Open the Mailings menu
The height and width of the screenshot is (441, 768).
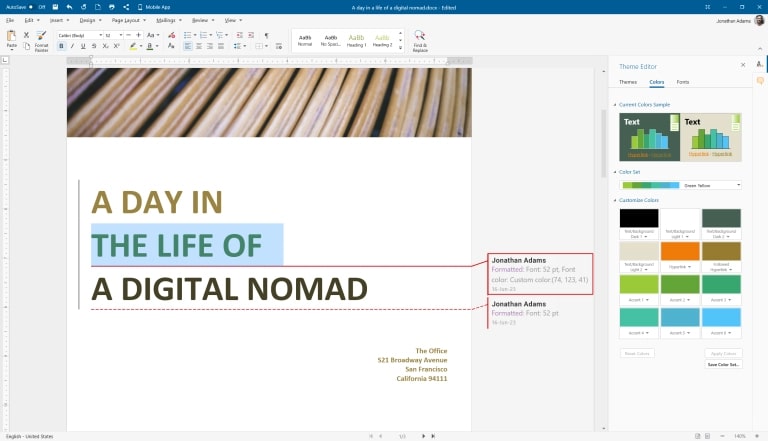click(166, 20)
